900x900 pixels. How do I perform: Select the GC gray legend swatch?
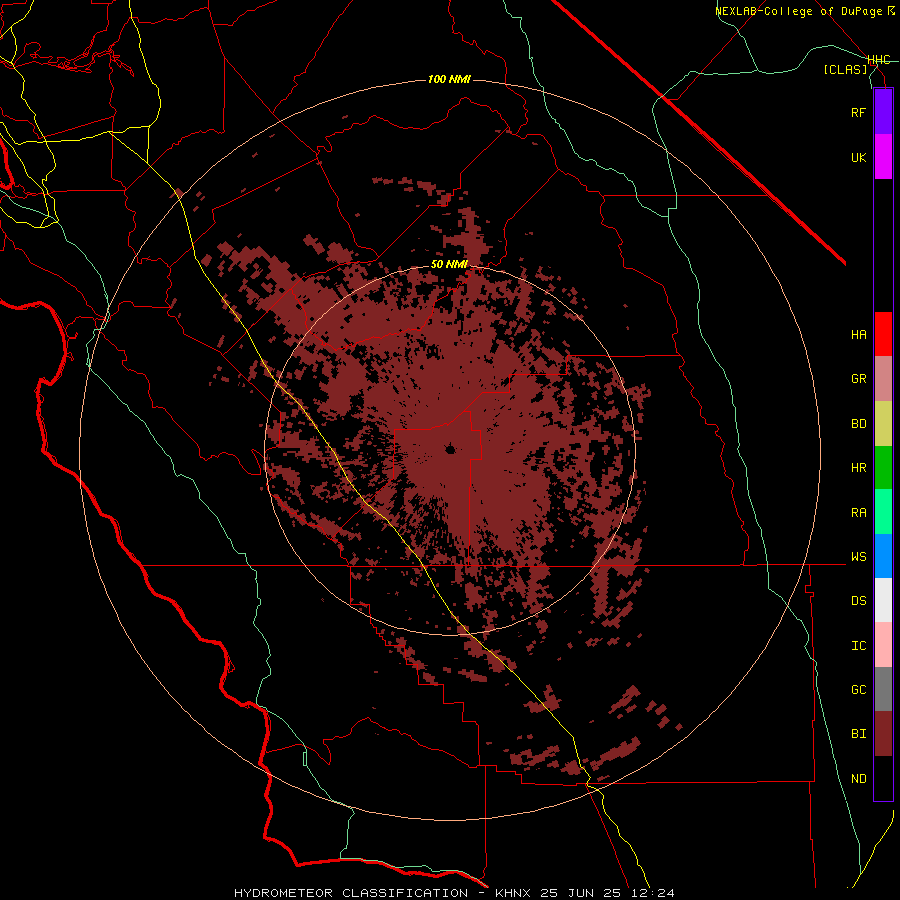(x=883, y=689)
